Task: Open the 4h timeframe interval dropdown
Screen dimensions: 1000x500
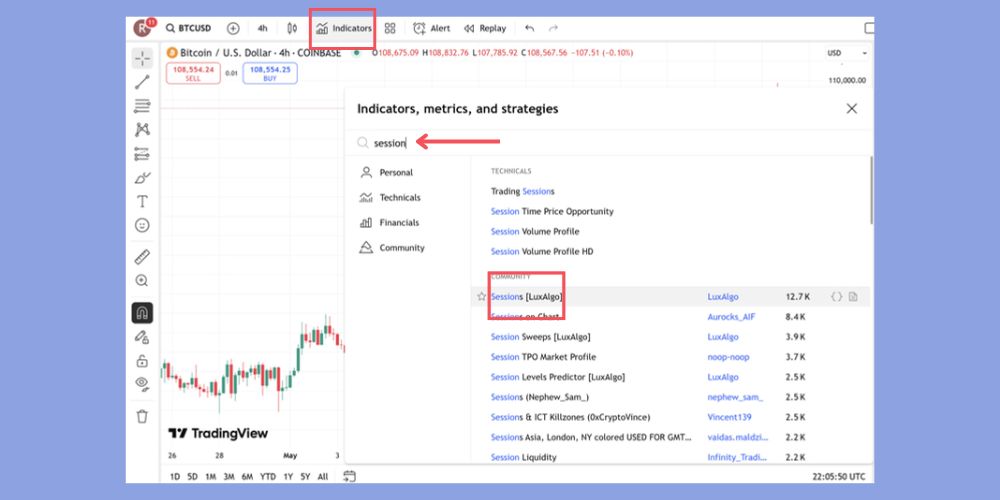Action: [262, 29]
